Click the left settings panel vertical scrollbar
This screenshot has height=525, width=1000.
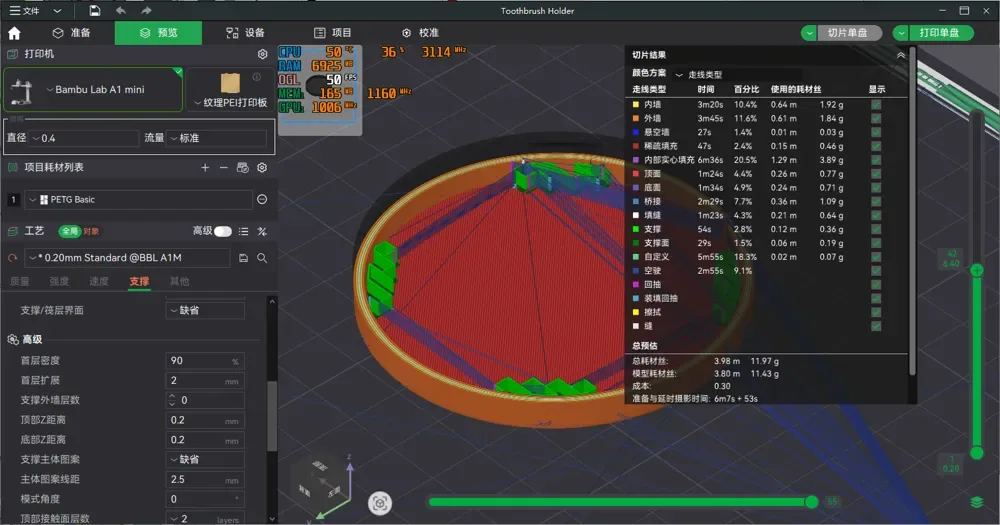pos(272,416)
